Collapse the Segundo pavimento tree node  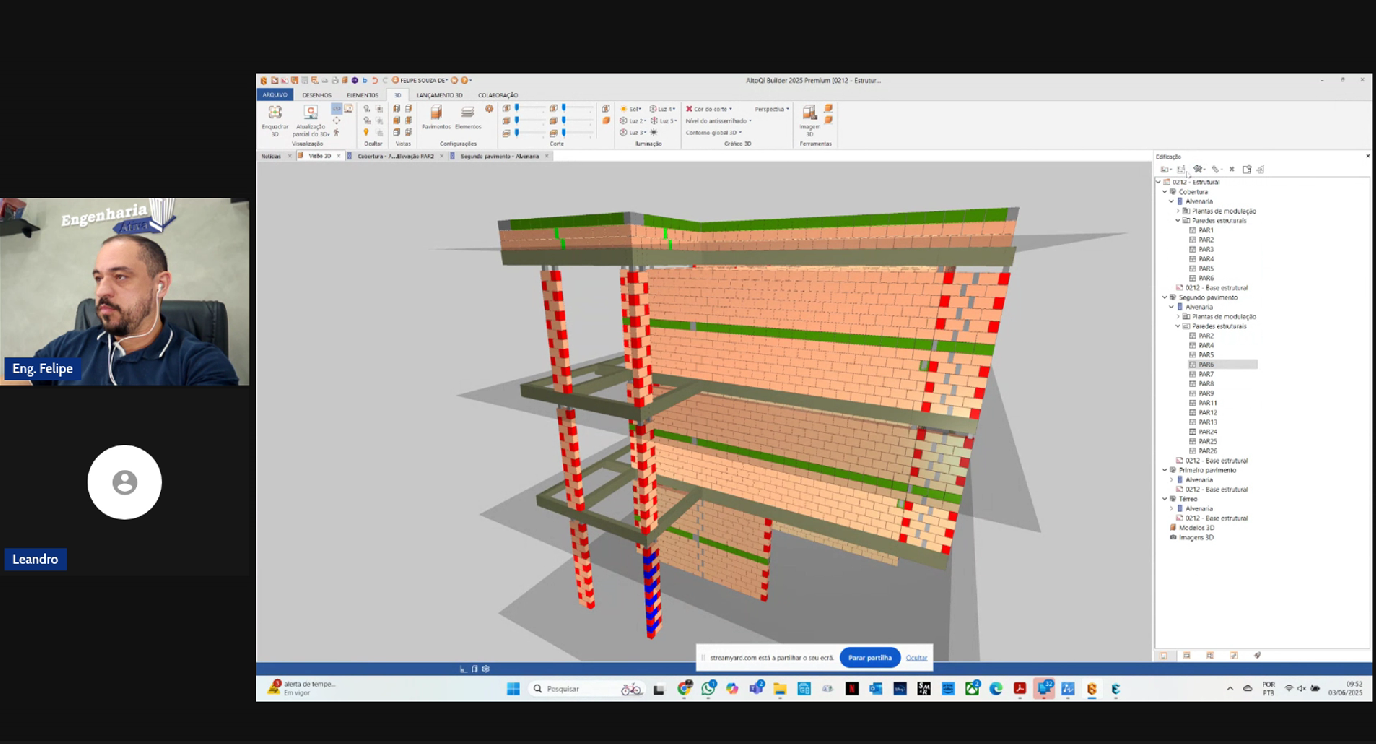pos(1164,297)
